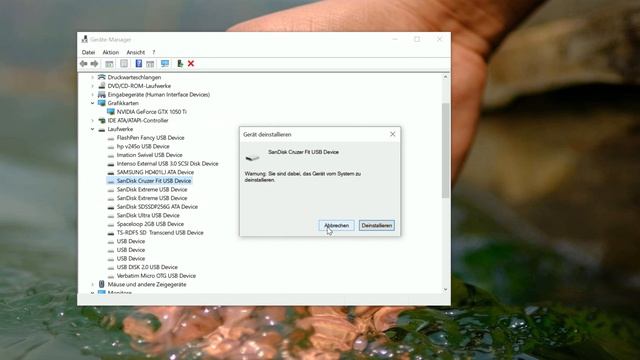Viewport: 640px width, 360px height.
Task: Scan for hardware changes monitor icon
Action: 165,64
